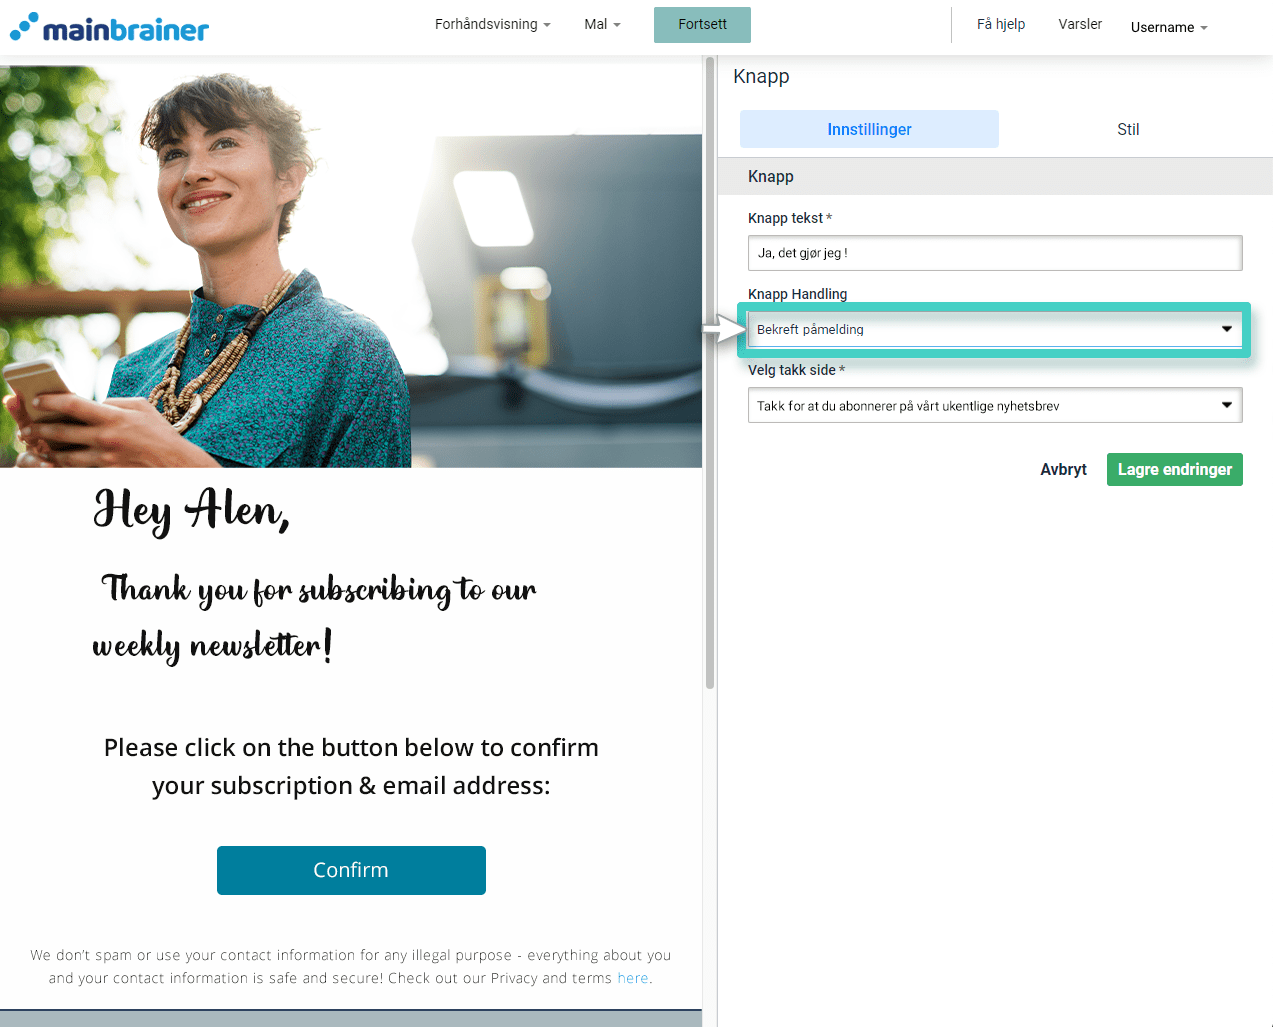Click the Avbryt link
This screenshot has width=1273, height=1027.
(1063, 470)
